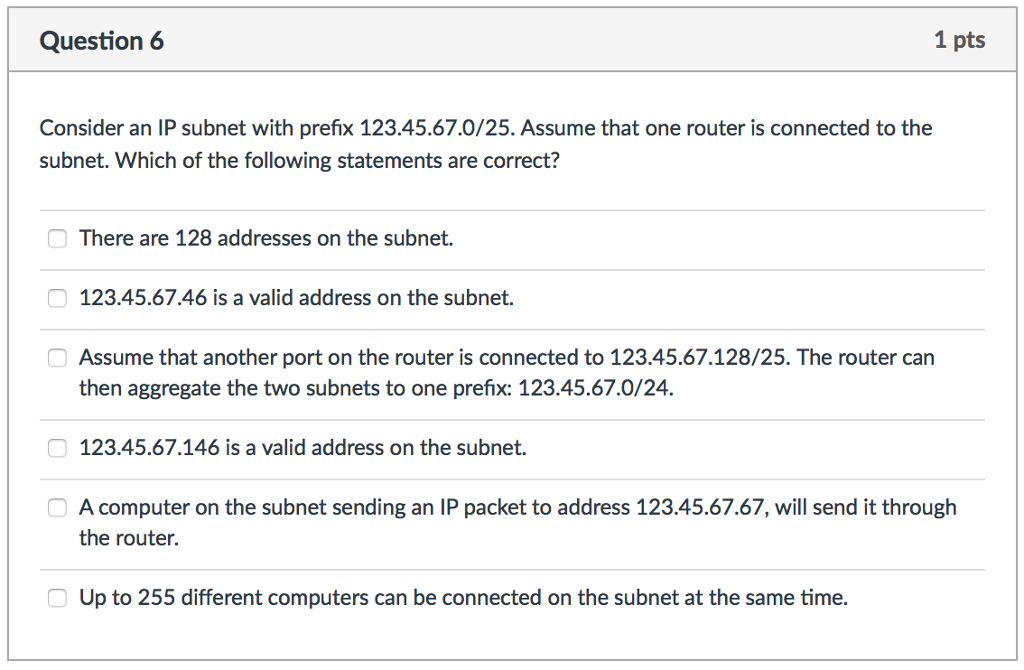
Task: Check the option about sending packets to 123.45.67.67
Action: [x=57, y=507]
